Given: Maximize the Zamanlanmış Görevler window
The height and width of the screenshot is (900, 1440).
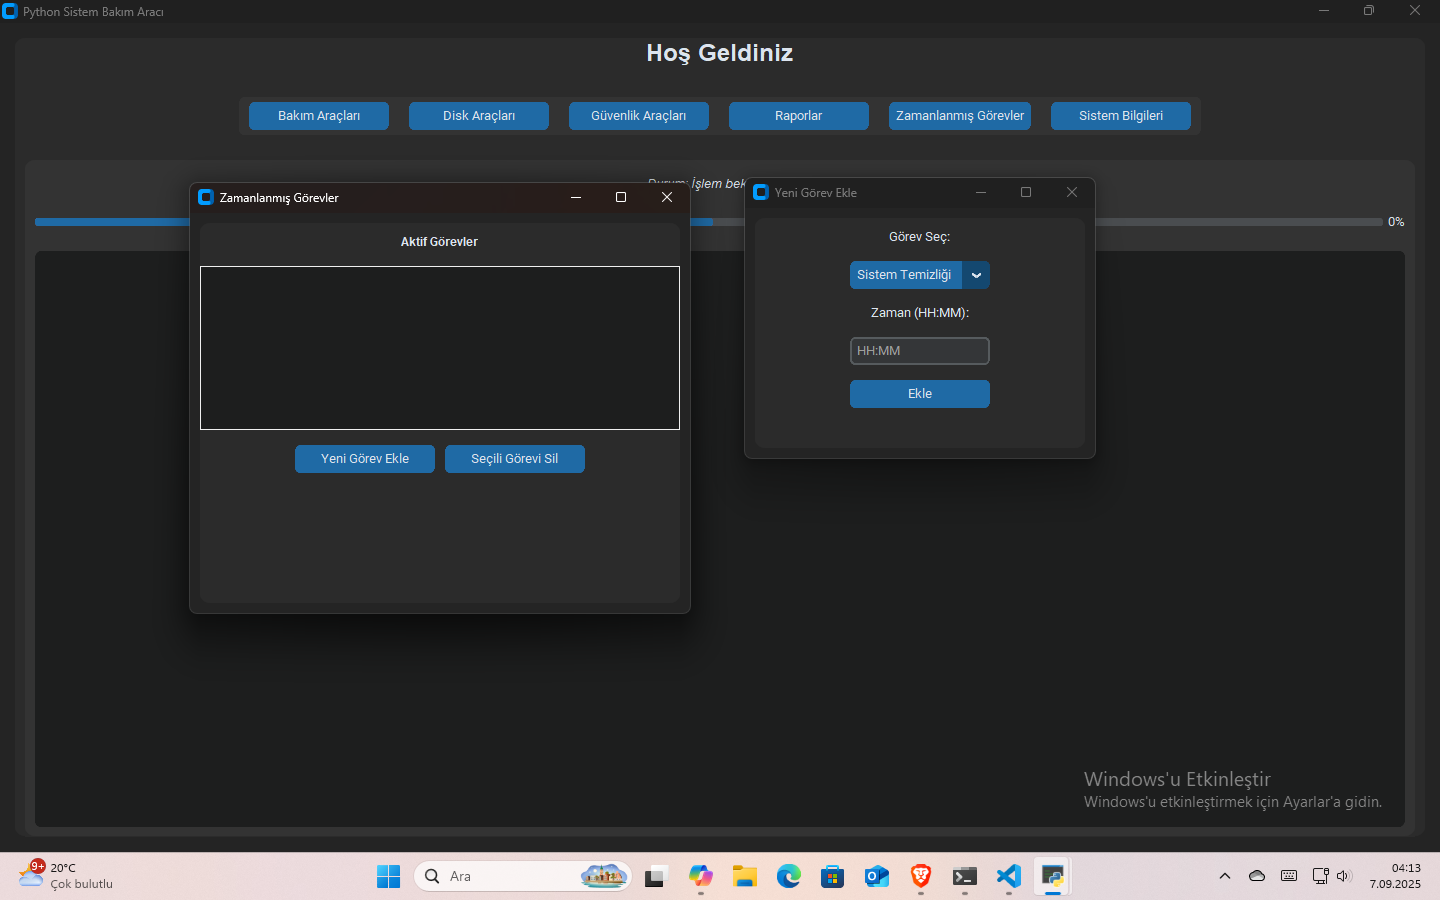Looking at the screenshot, I should coord(621,197).
